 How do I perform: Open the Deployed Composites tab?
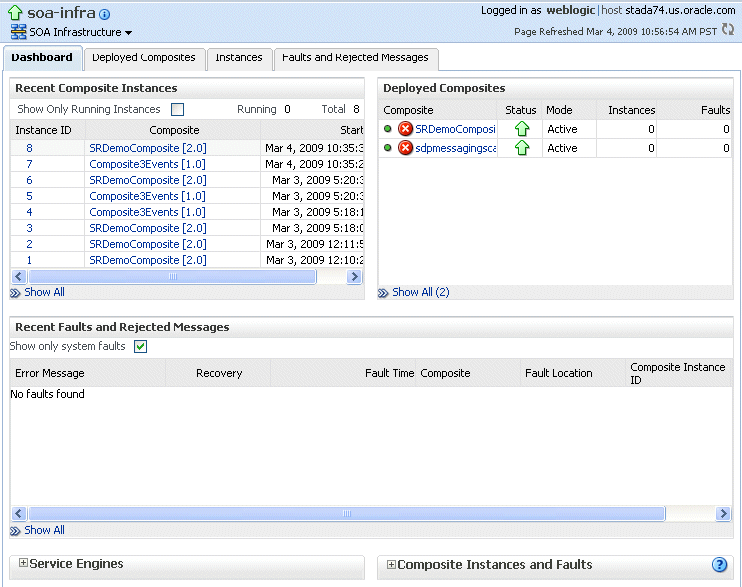click(x=144, y=58)
